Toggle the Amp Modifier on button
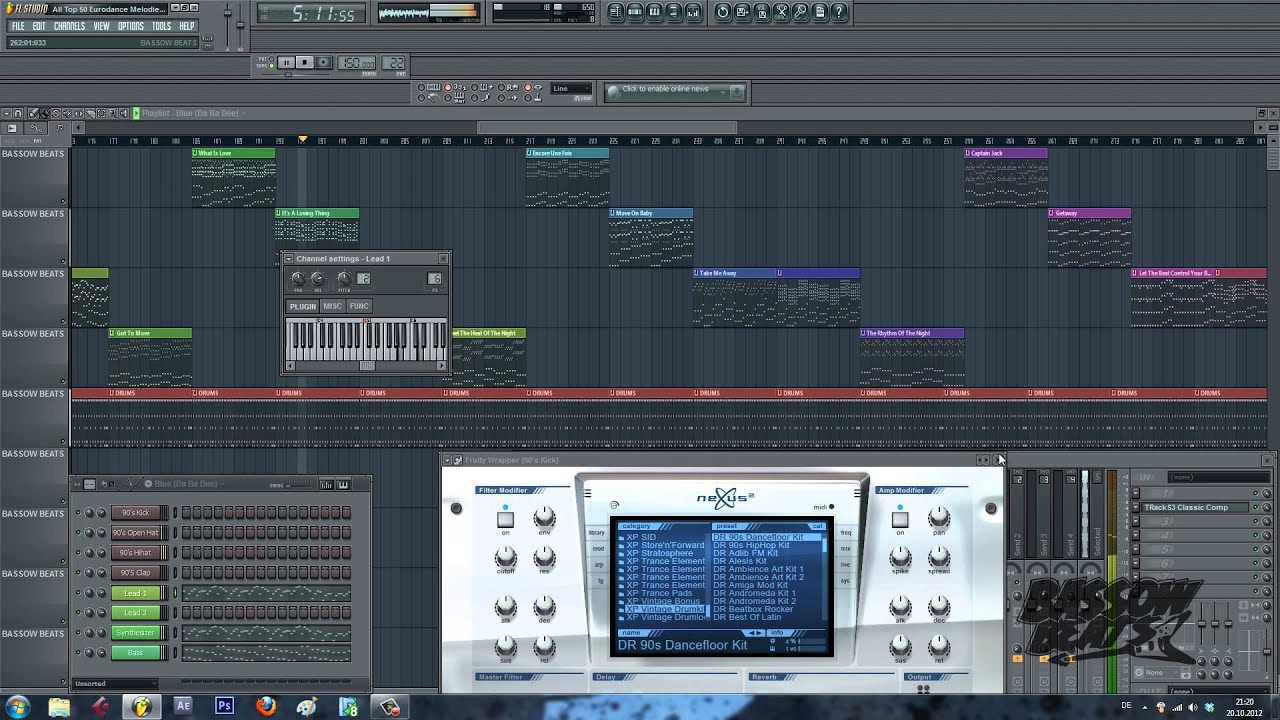Viewport: 1280px width, 720px height. [x=900, y=519]
